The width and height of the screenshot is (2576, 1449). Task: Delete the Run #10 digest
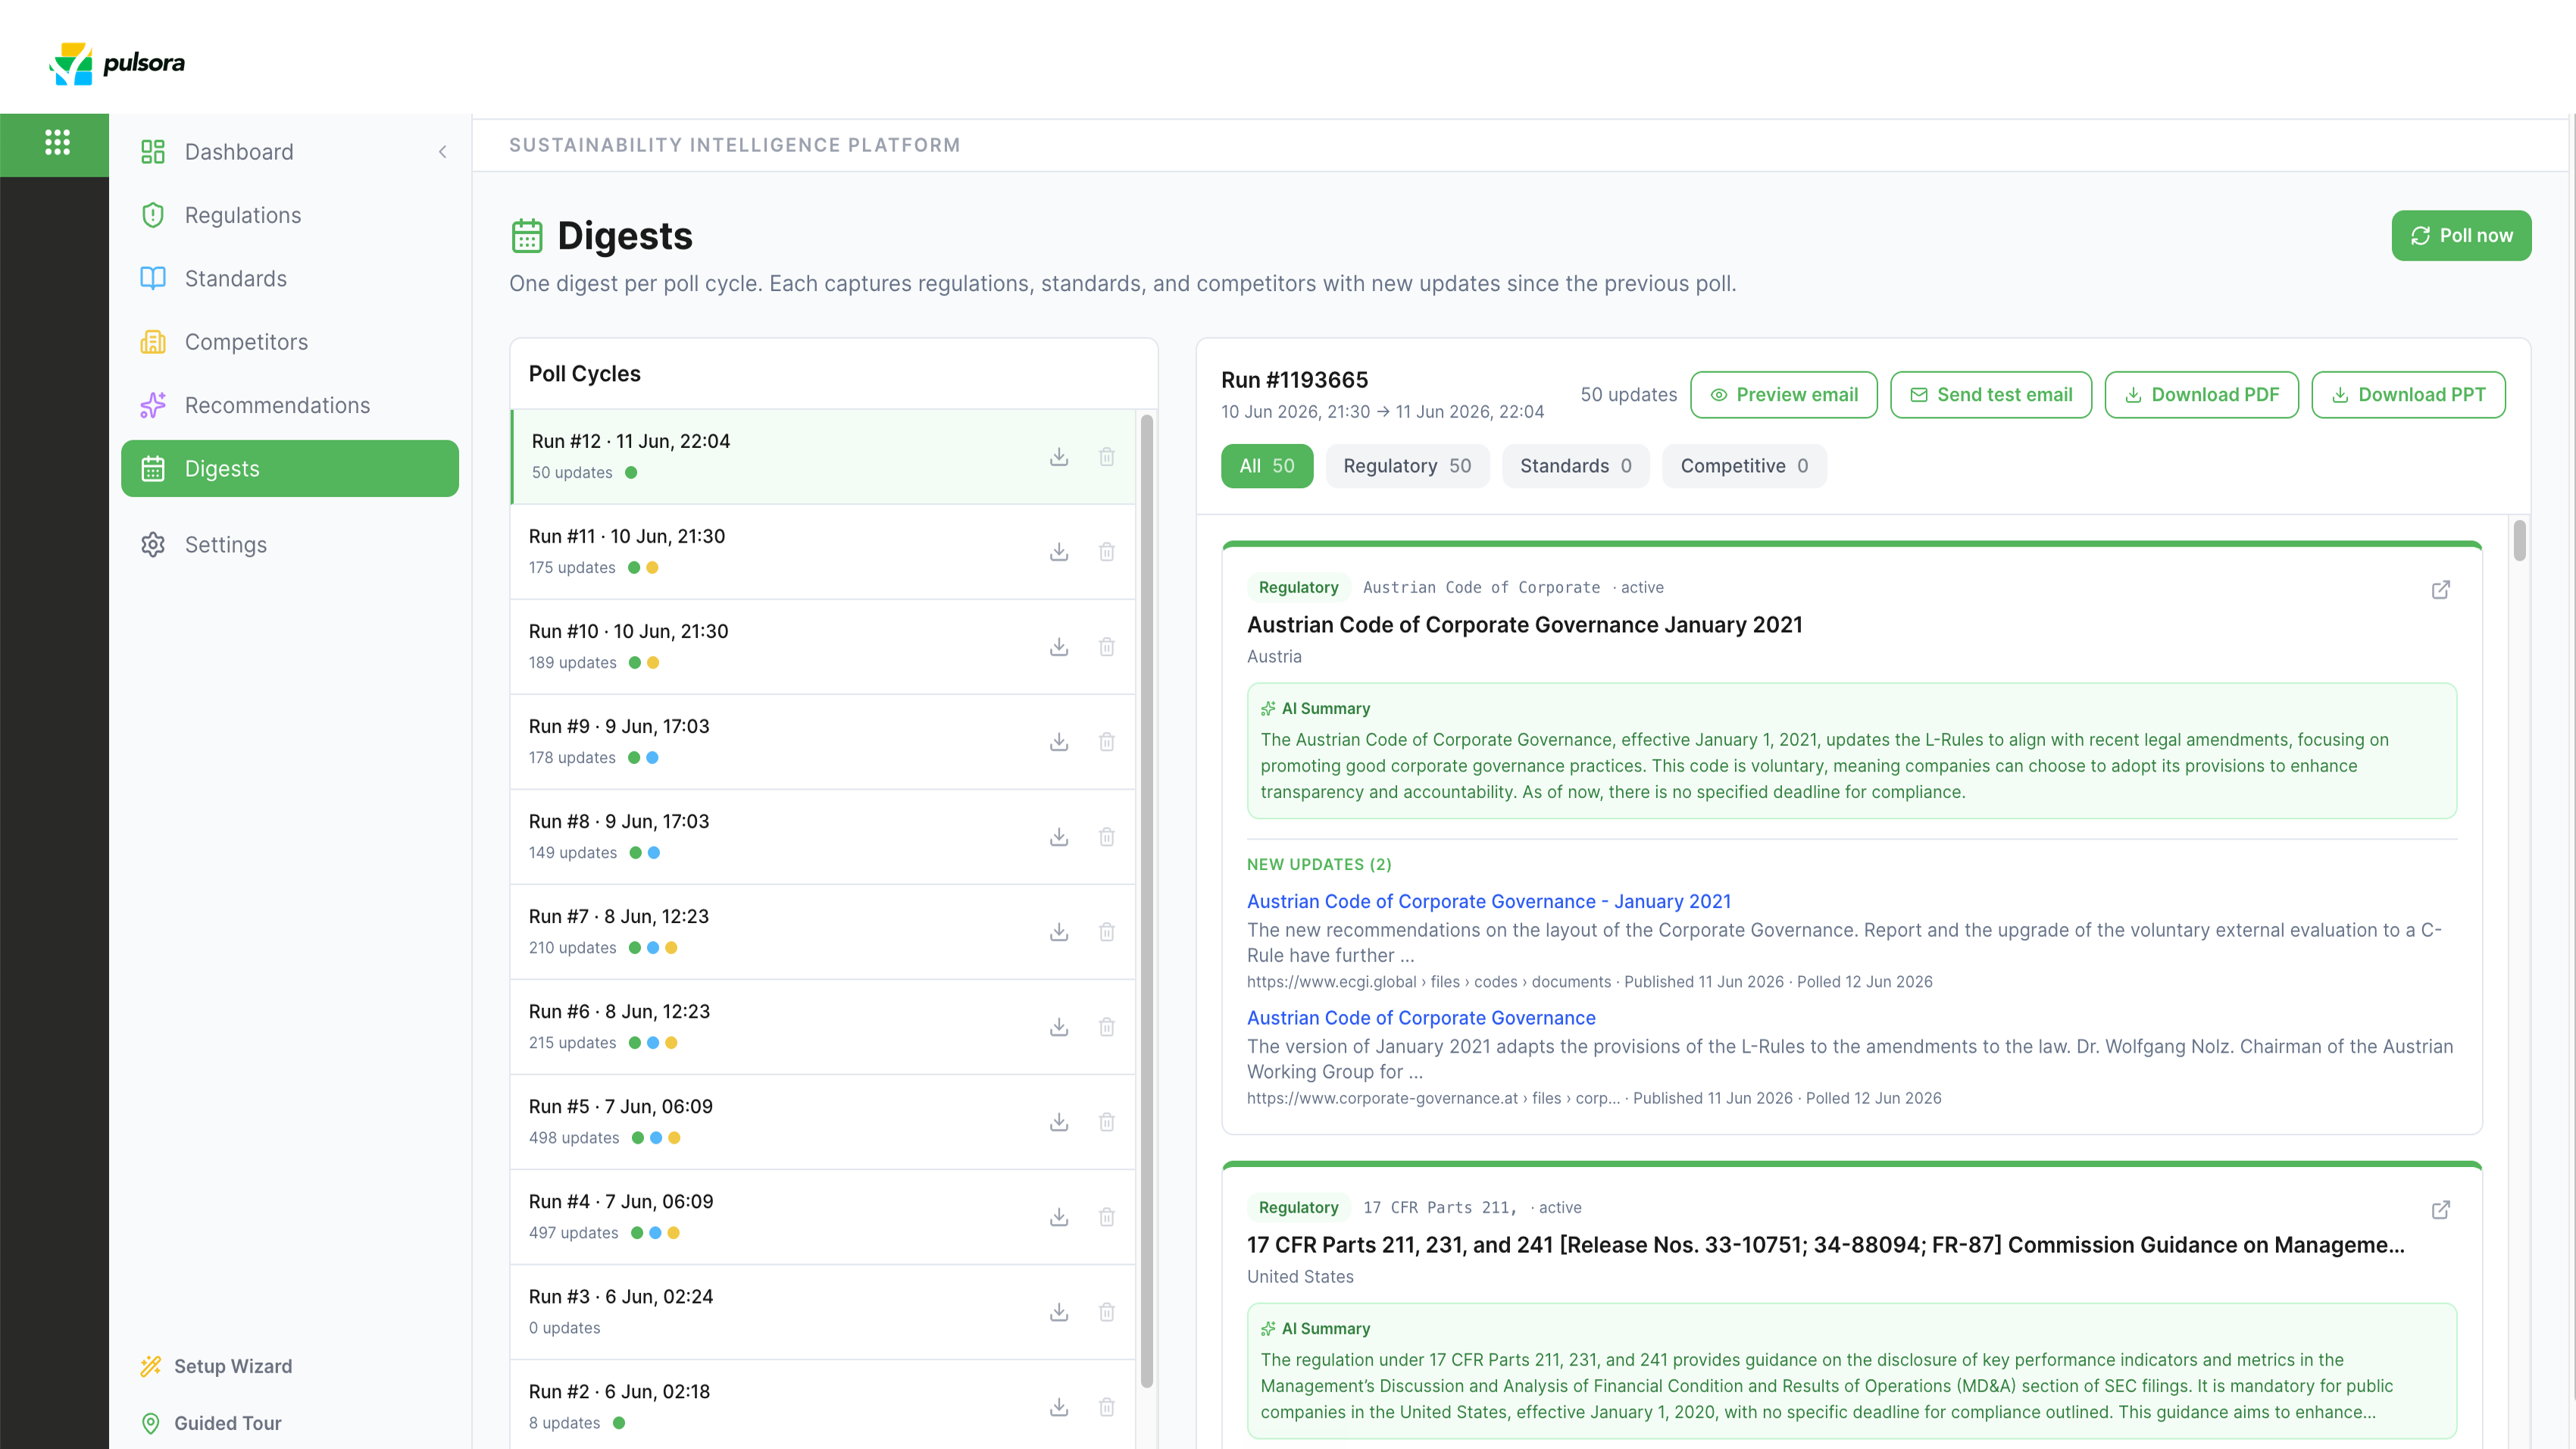click(x=1107, y=647)
